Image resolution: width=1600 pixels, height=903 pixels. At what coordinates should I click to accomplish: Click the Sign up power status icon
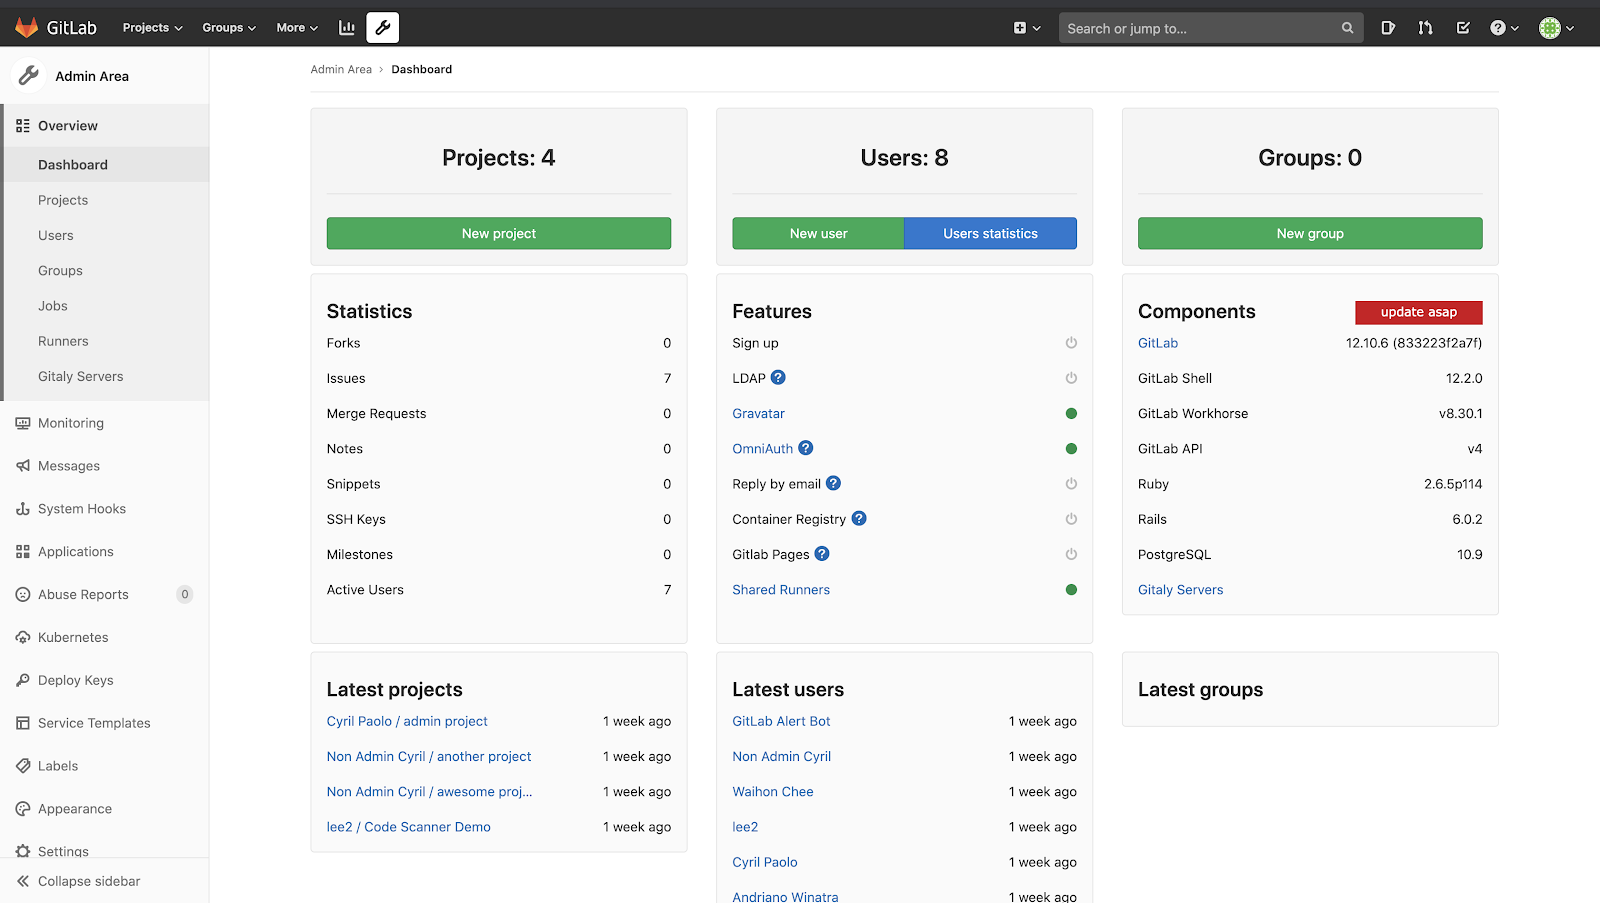[x=1071, y=343]
